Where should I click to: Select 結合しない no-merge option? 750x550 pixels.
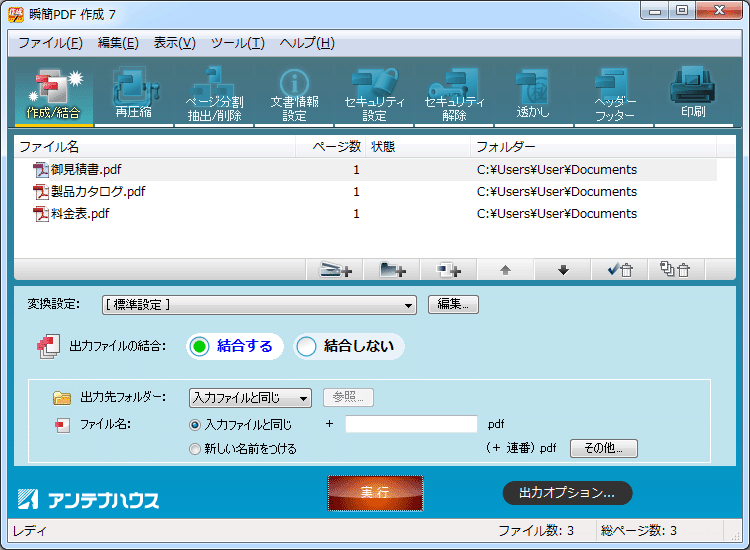(348, 346)
